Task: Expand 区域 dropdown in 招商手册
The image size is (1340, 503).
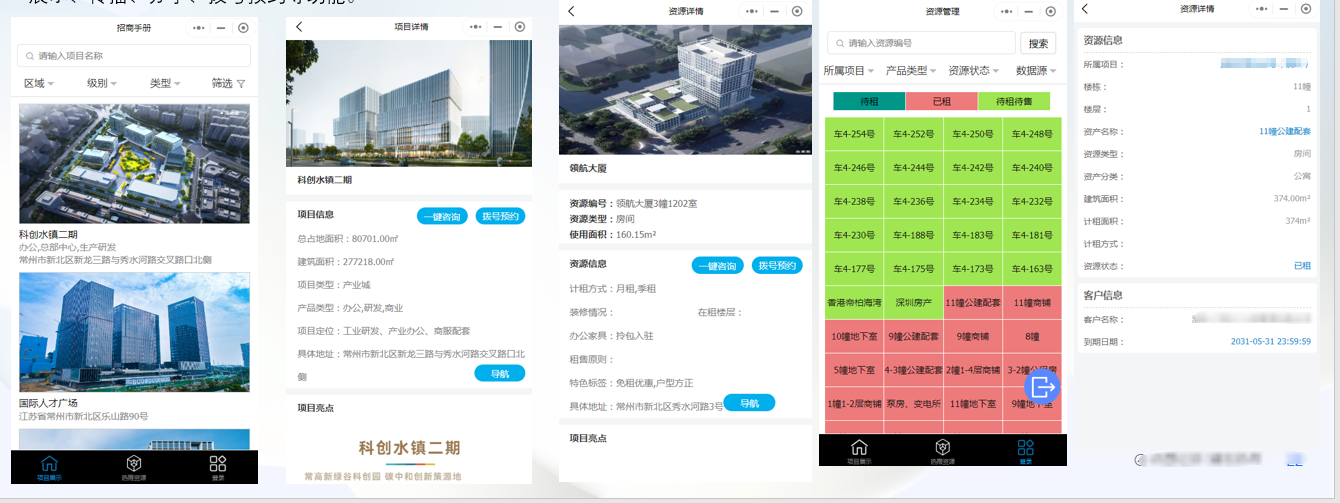Action: coord(39,83)
